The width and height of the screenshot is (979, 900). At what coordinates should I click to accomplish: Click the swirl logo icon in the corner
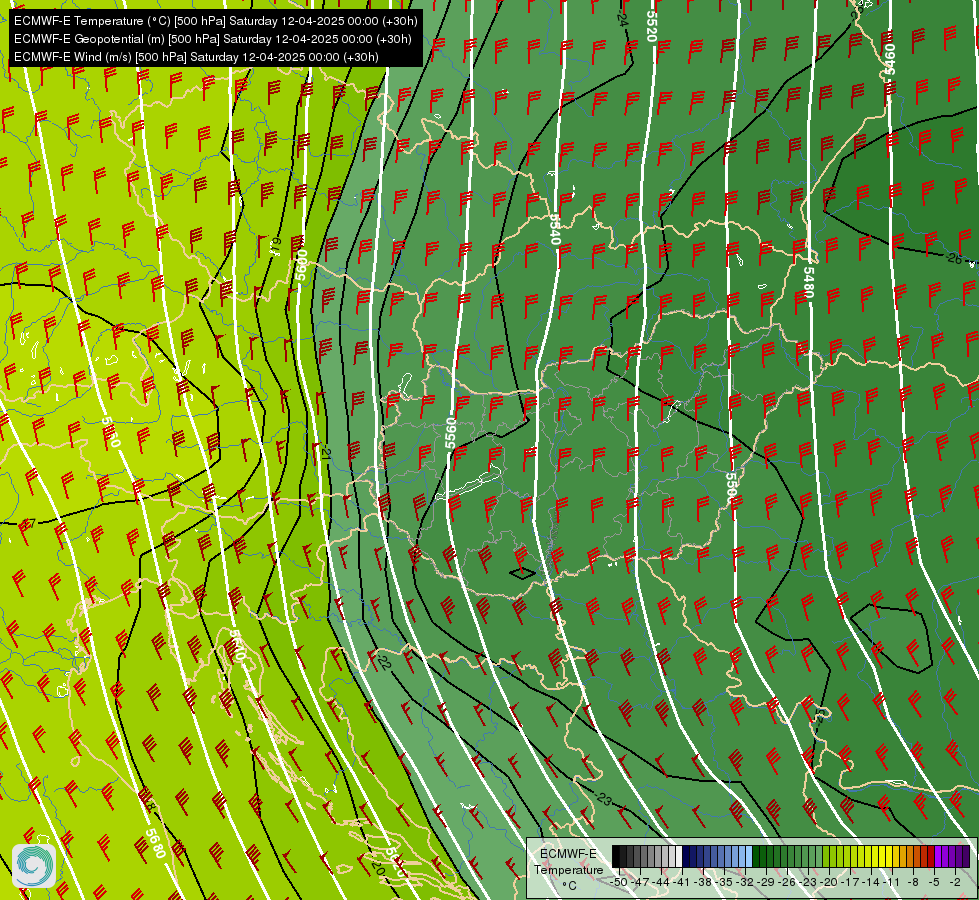coord(34,866)
